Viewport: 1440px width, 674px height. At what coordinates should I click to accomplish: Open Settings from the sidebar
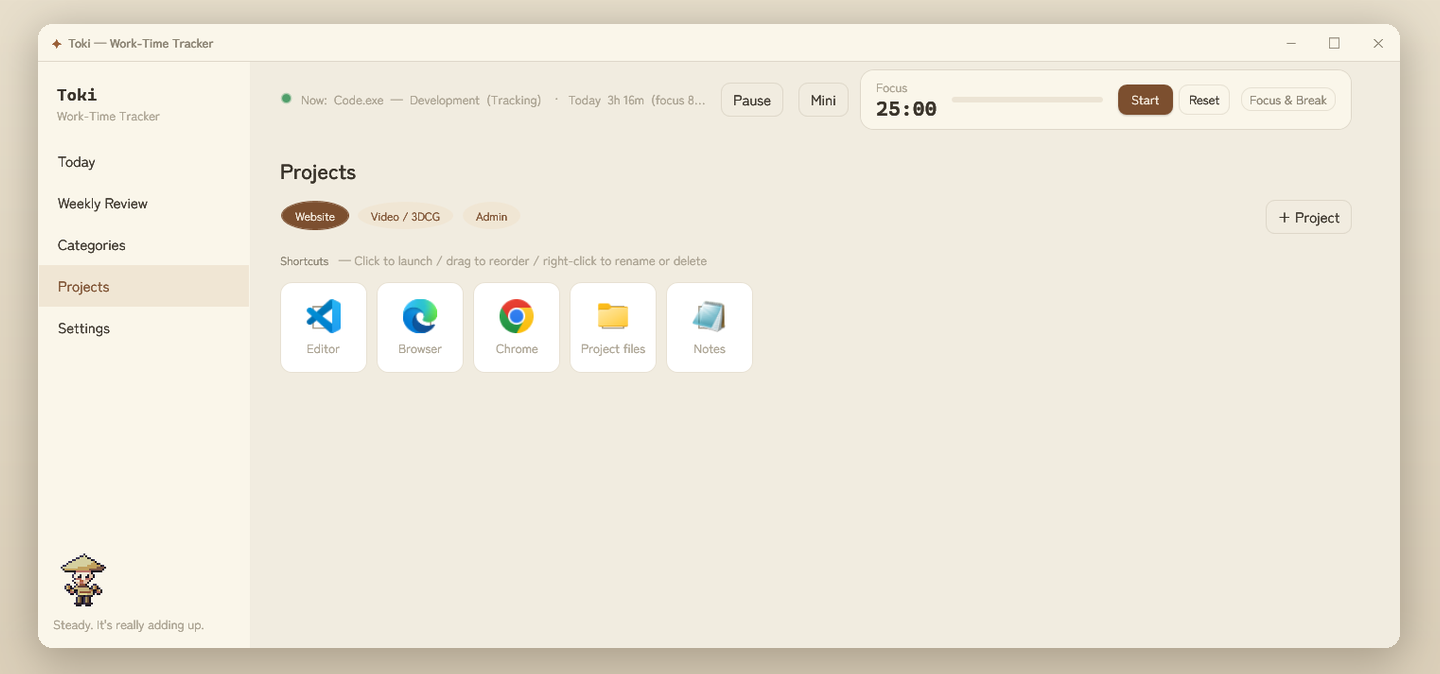pyautogui.click(x=143, y=328)
